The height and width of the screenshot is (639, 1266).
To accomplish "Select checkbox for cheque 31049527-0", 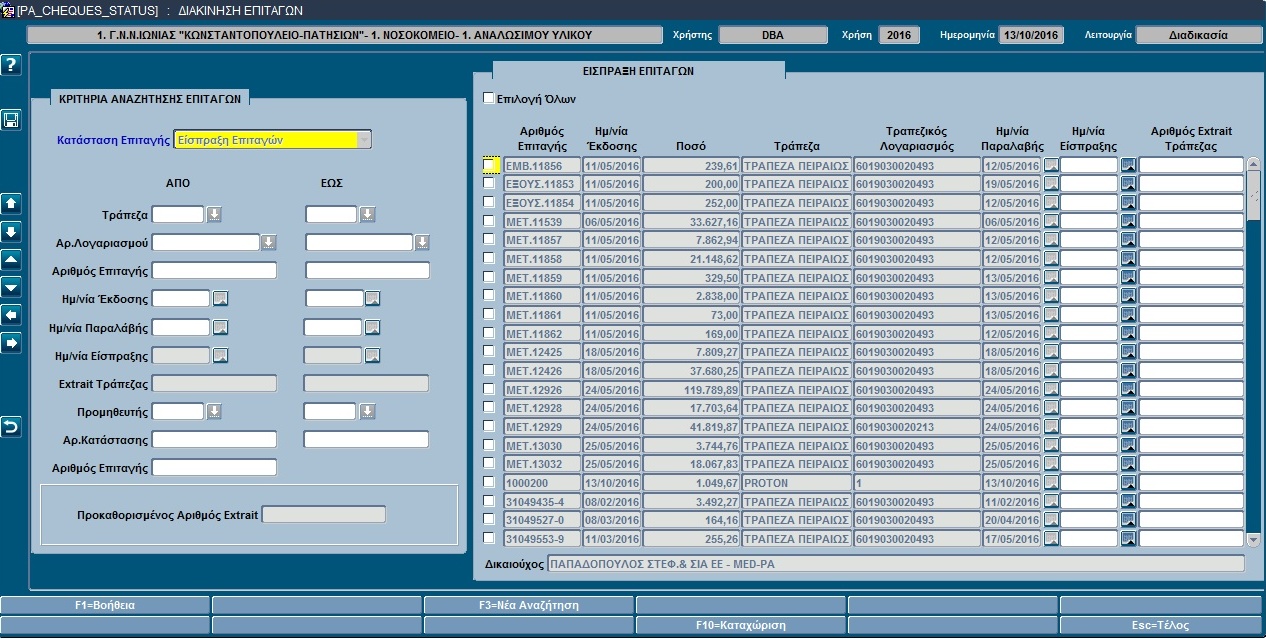I will click(x=489, y=519).
